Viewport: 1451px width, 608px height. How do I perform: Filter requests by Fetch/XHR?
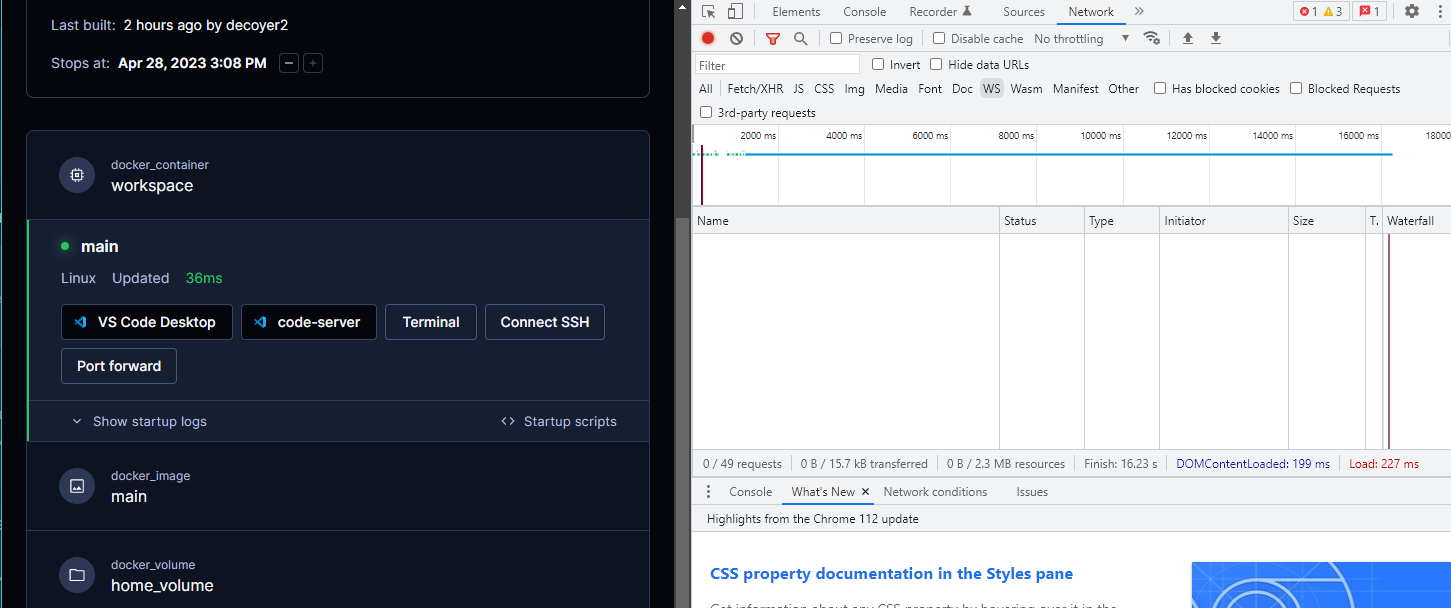[x=755, y=89]
